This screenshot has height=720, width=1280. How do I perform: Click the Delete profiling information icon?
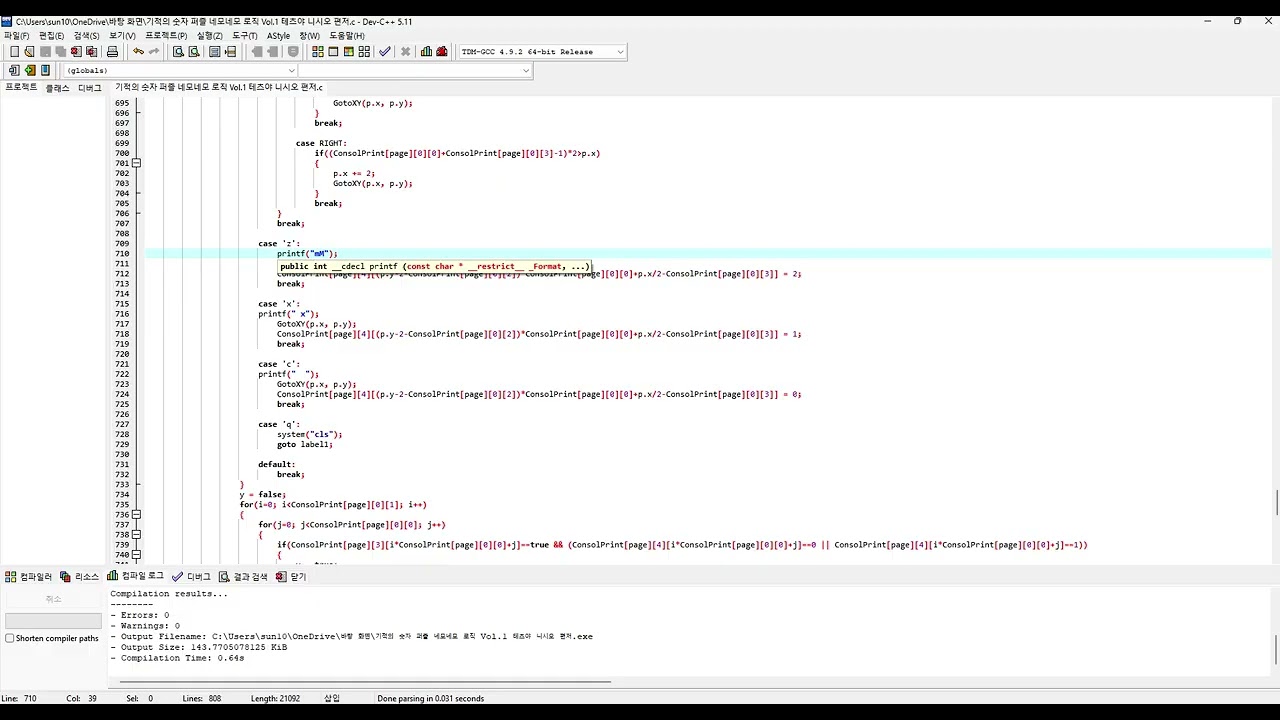[441, 52]
